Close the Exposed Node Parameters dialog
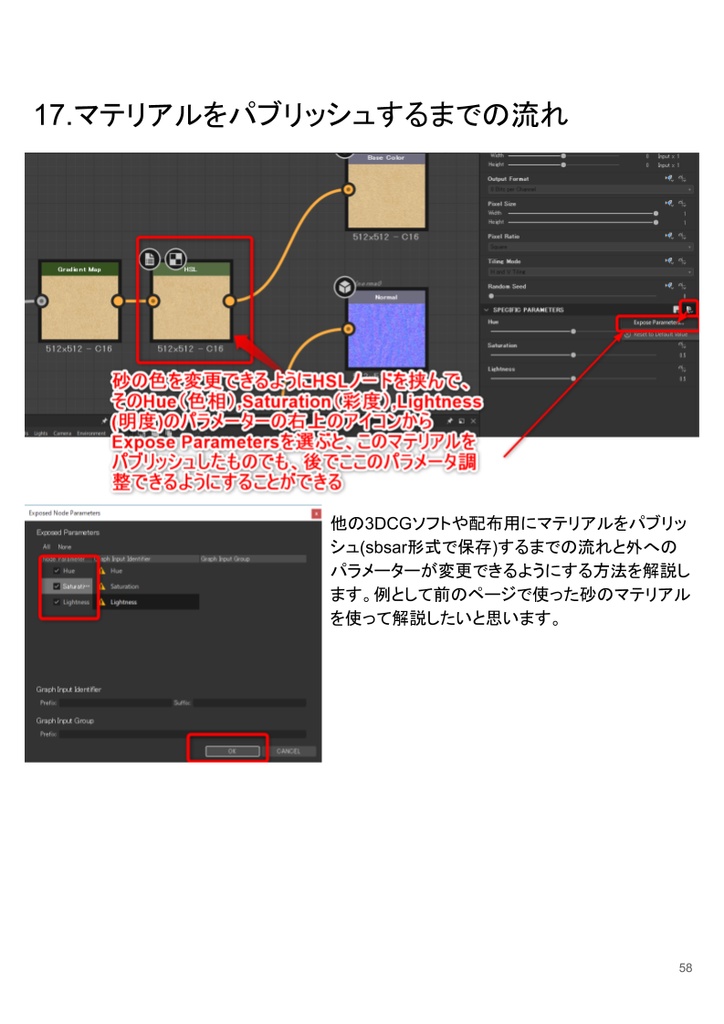Screen dimensions: 724x1024 point(316,514)
